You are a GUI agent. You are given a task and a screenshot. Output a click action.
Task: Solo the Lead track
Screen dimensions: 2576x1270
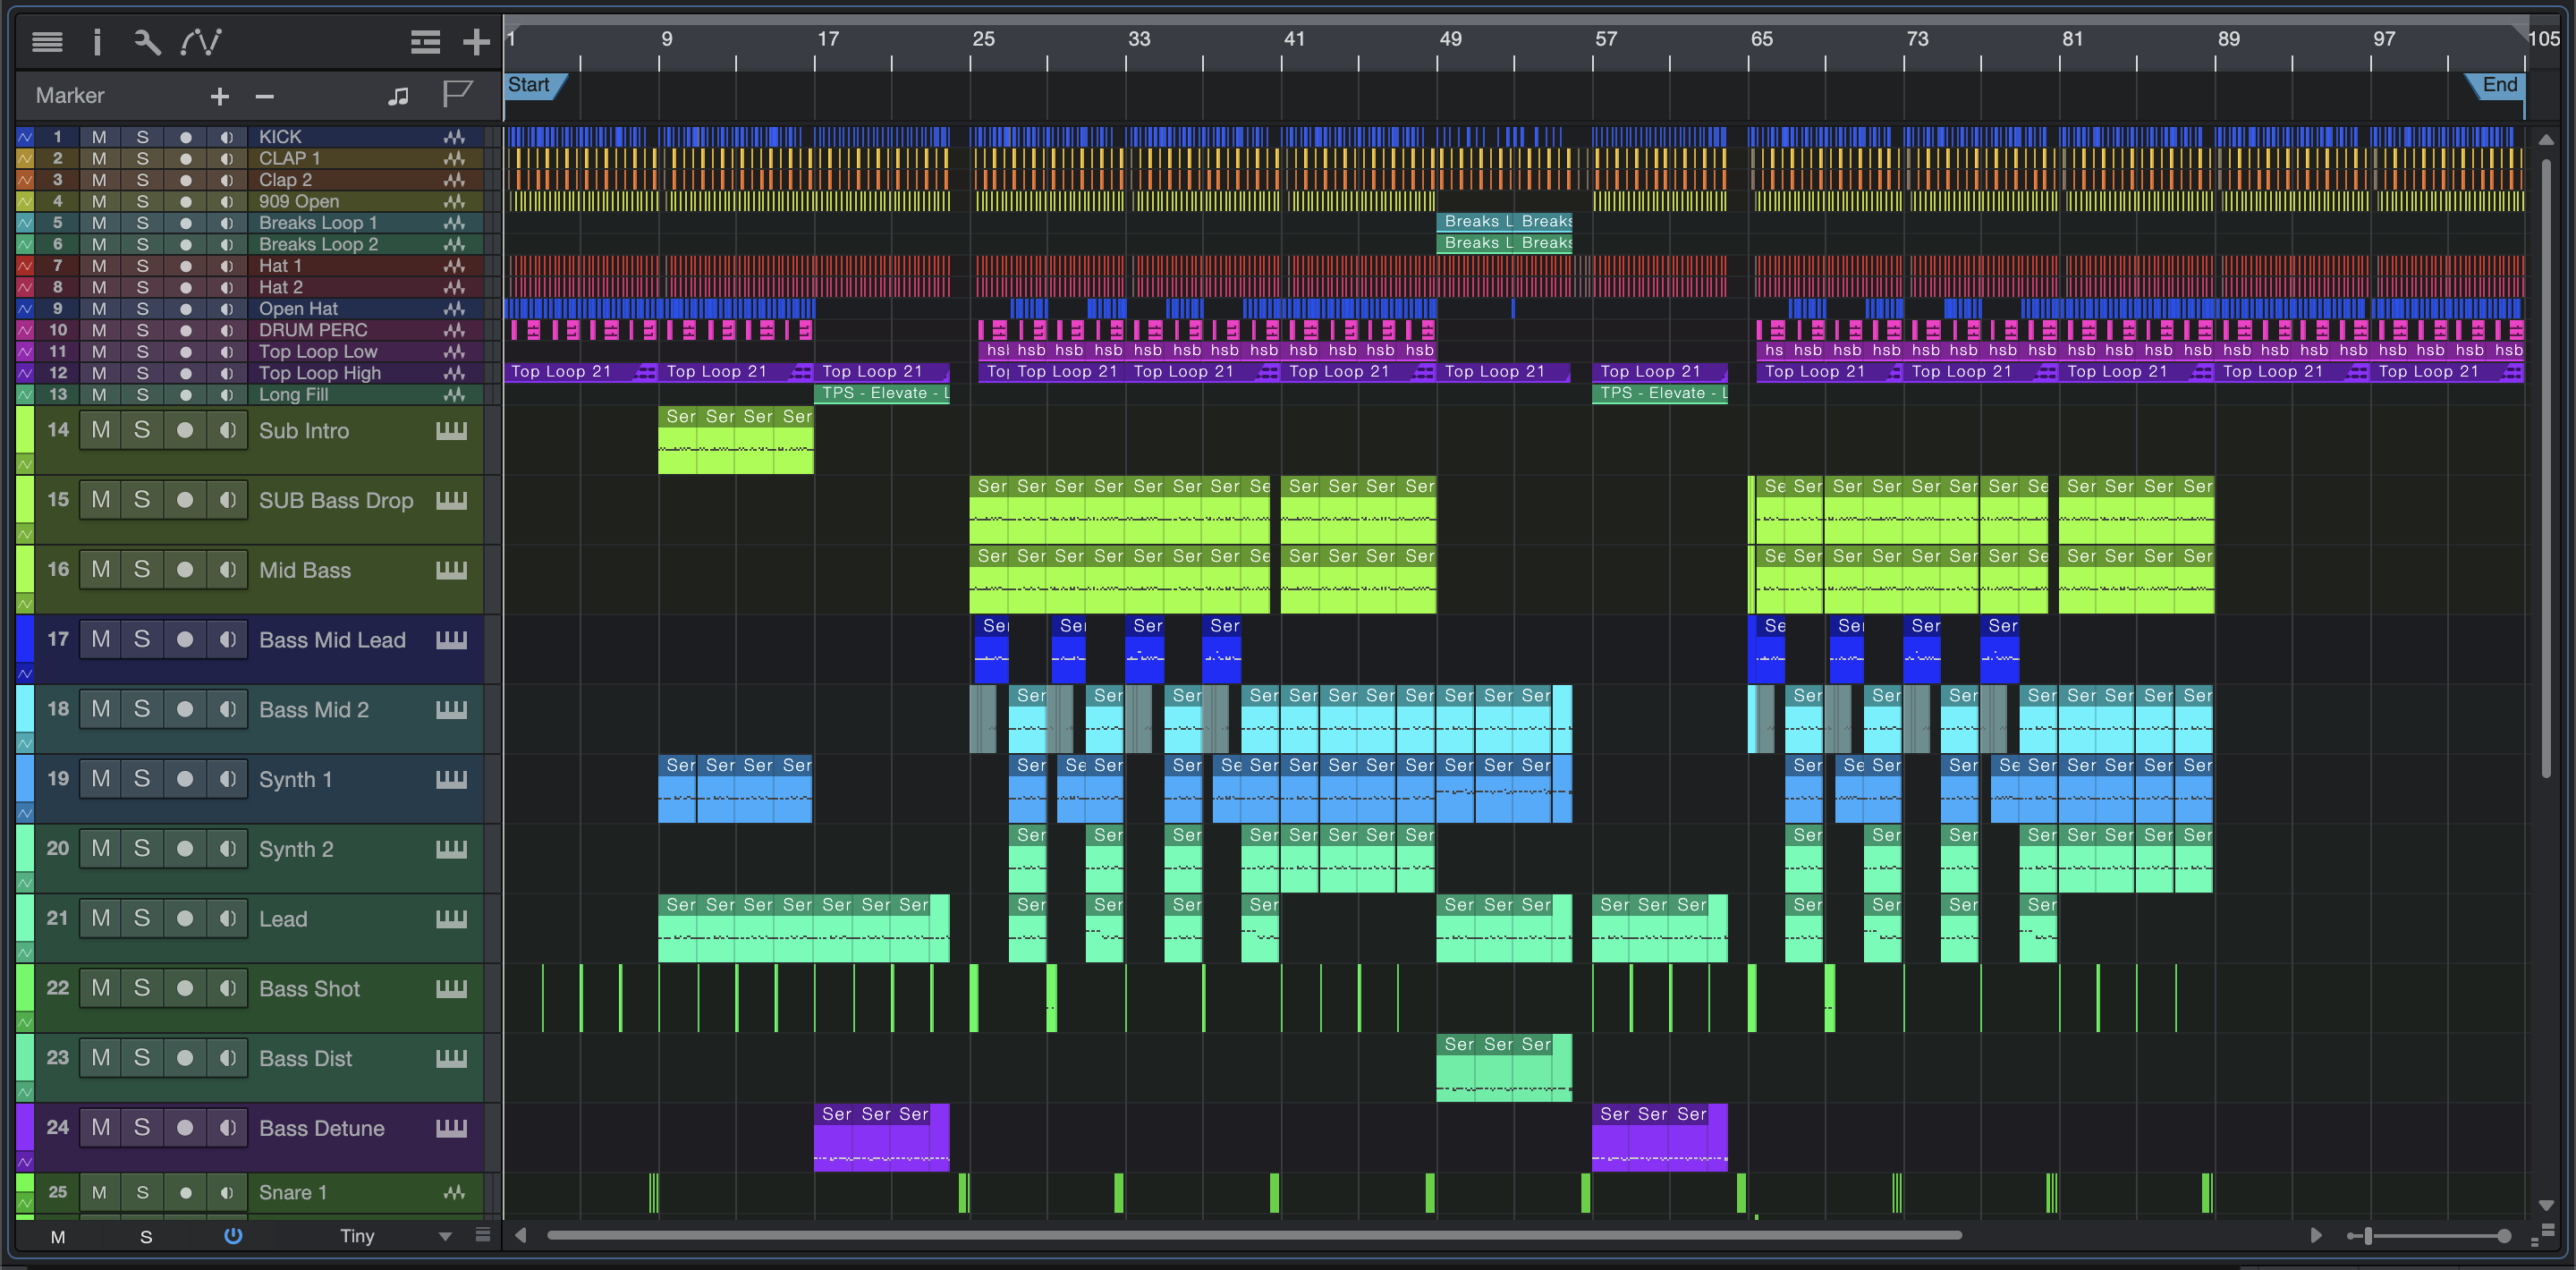[x=142, y=918]
